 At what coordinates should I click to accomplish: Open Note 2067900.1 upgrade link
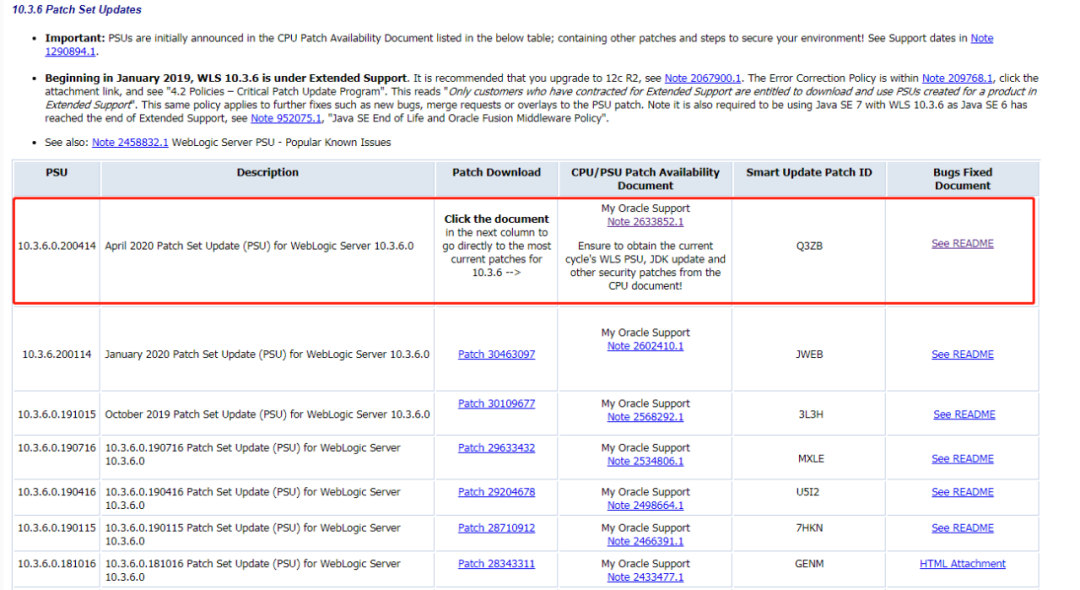pyautogui.click(x=703, y=78)
